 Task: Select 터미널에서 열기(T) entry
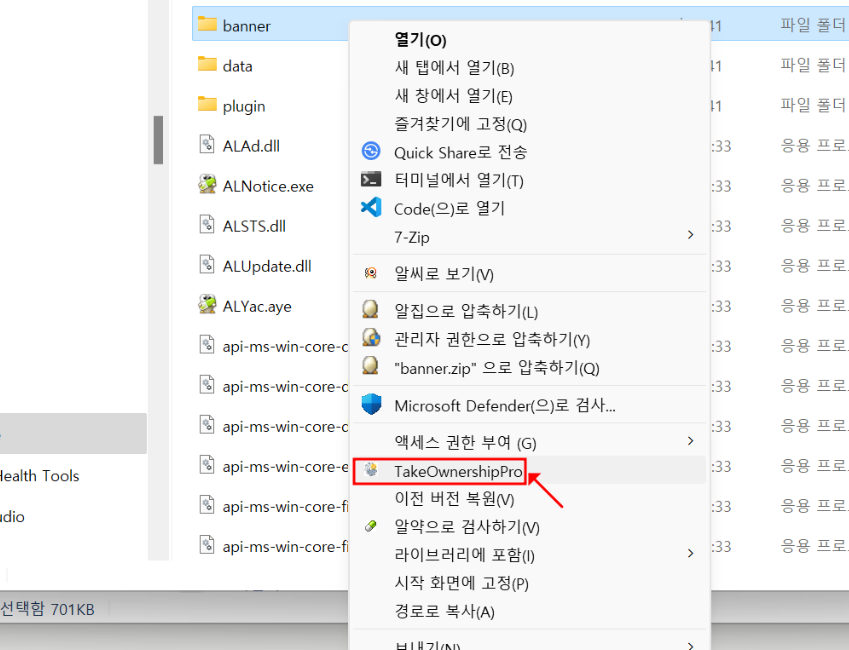pos(530,180)
